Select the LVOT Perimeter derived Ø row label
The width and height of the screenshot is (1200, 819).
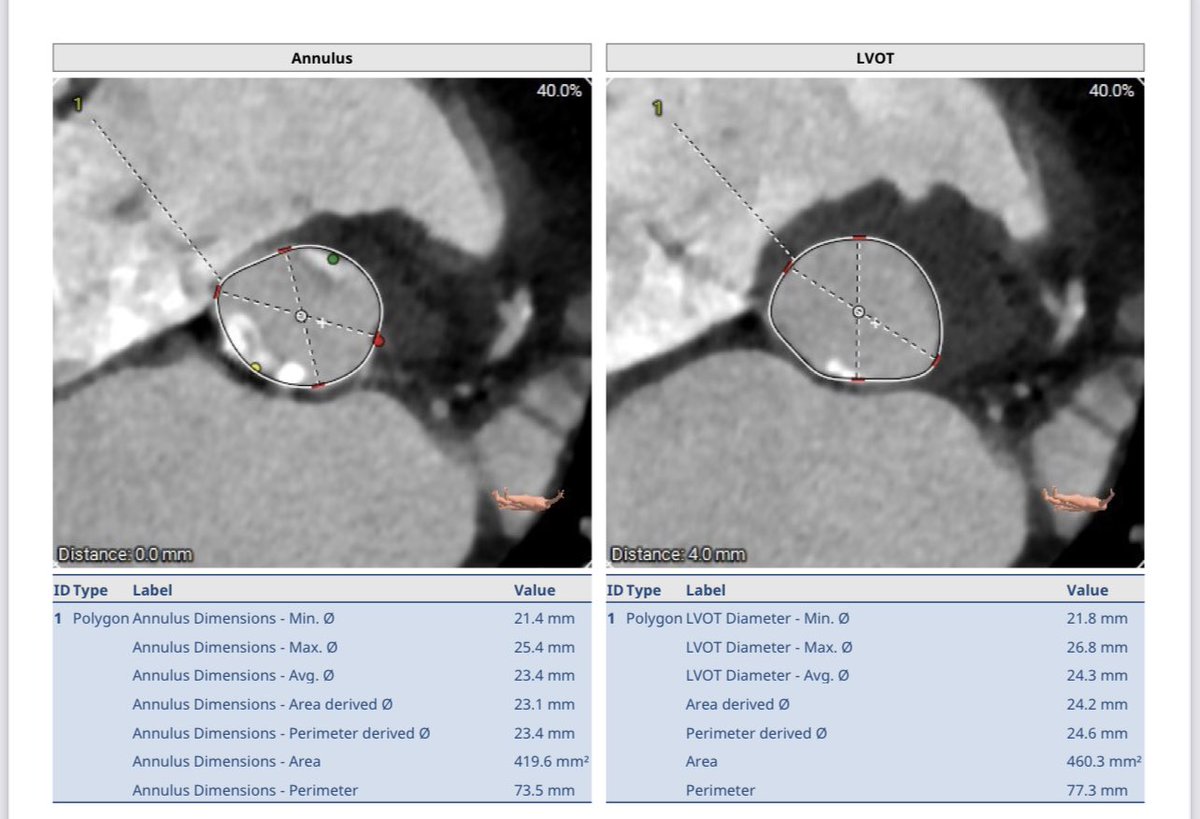[756, 733]
